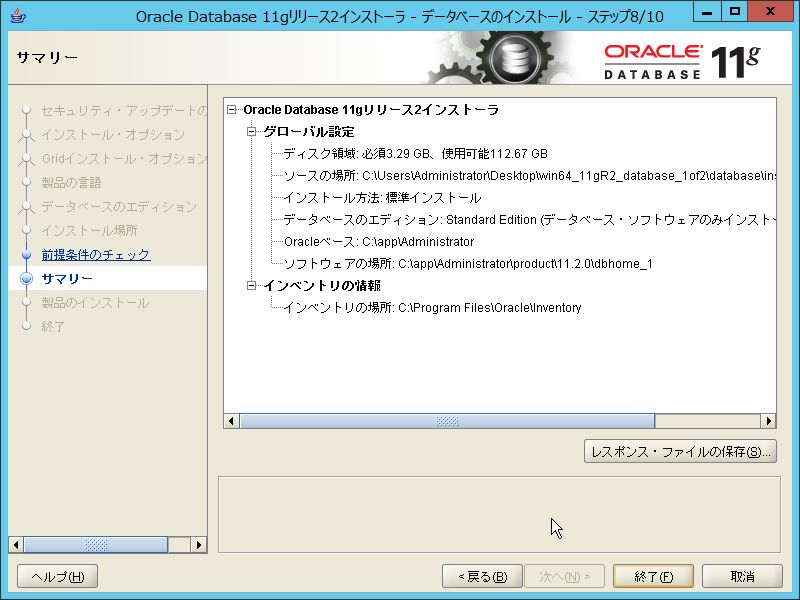Click the 終了 finish button
The height and width of the screenshot is (600, 800).
click(x=653, y=577)
